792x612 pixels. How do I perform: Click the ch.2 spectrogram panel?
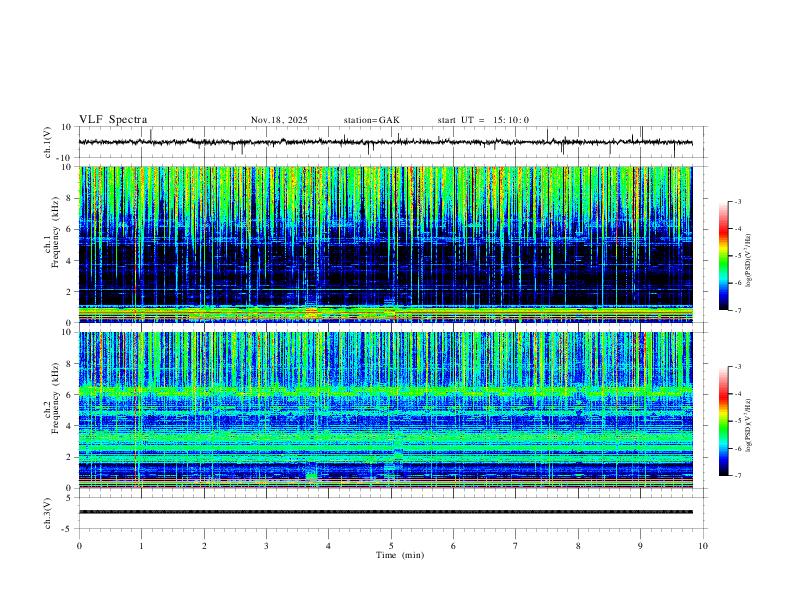click(x=385, y=410)
